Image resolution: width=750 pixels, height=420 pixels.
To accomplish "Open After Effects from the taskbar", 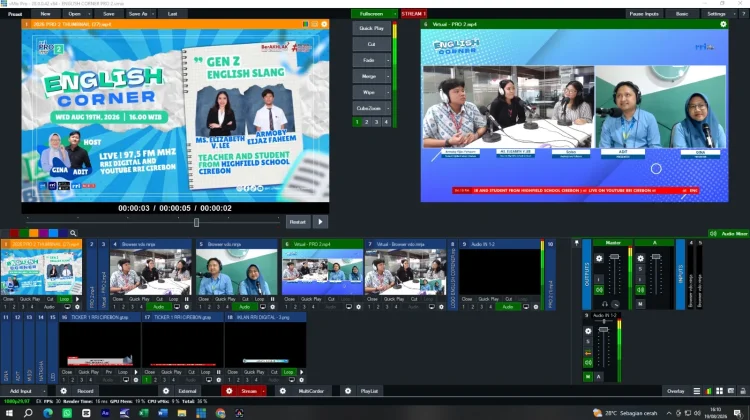I will pyautogui.click(x=105, y=413).
